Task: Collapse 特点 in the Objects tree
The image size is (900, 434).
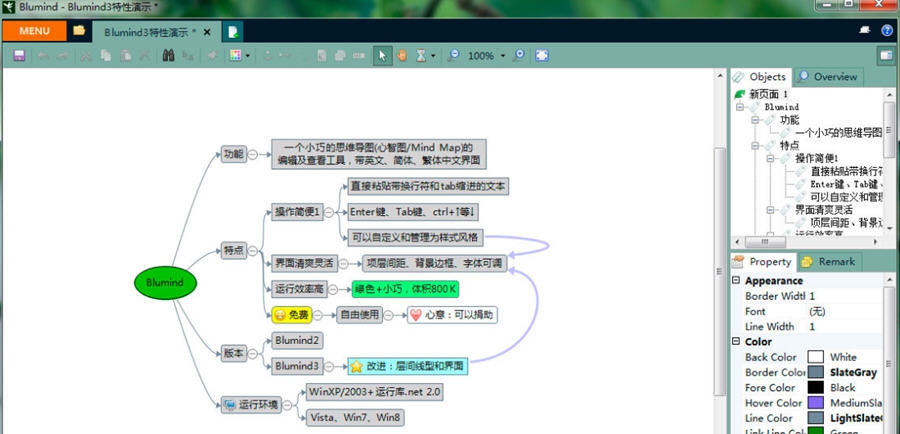Action: tap(755, 146)
